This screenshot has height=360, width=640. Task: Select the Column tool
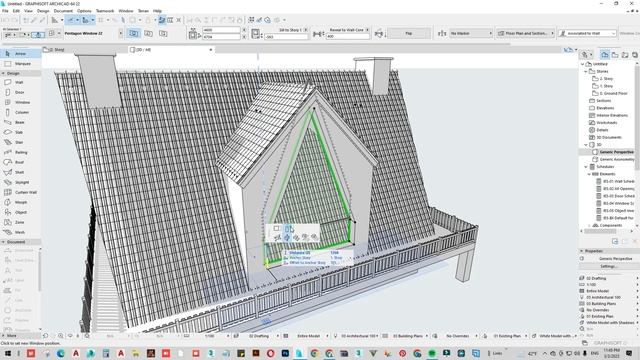pyautogui.click(x=20, y=112)
